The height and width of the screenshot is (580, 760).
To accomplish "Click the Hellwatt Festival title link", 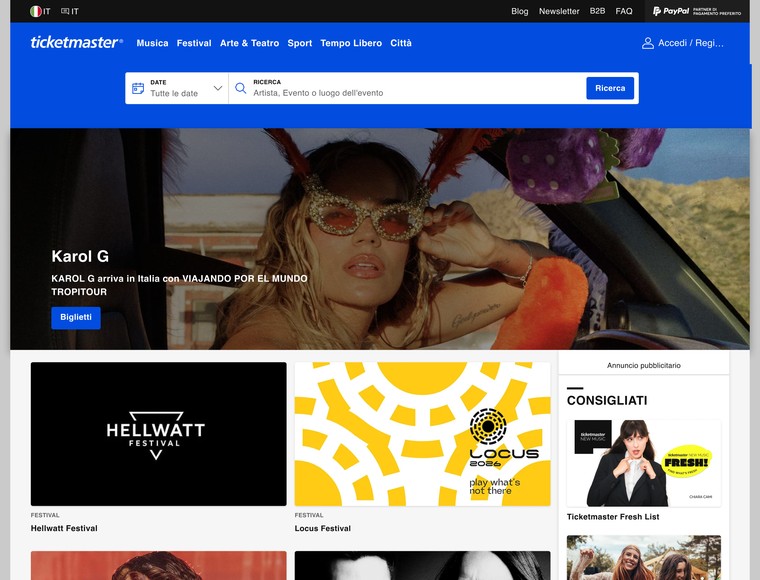I will [64, 528].
